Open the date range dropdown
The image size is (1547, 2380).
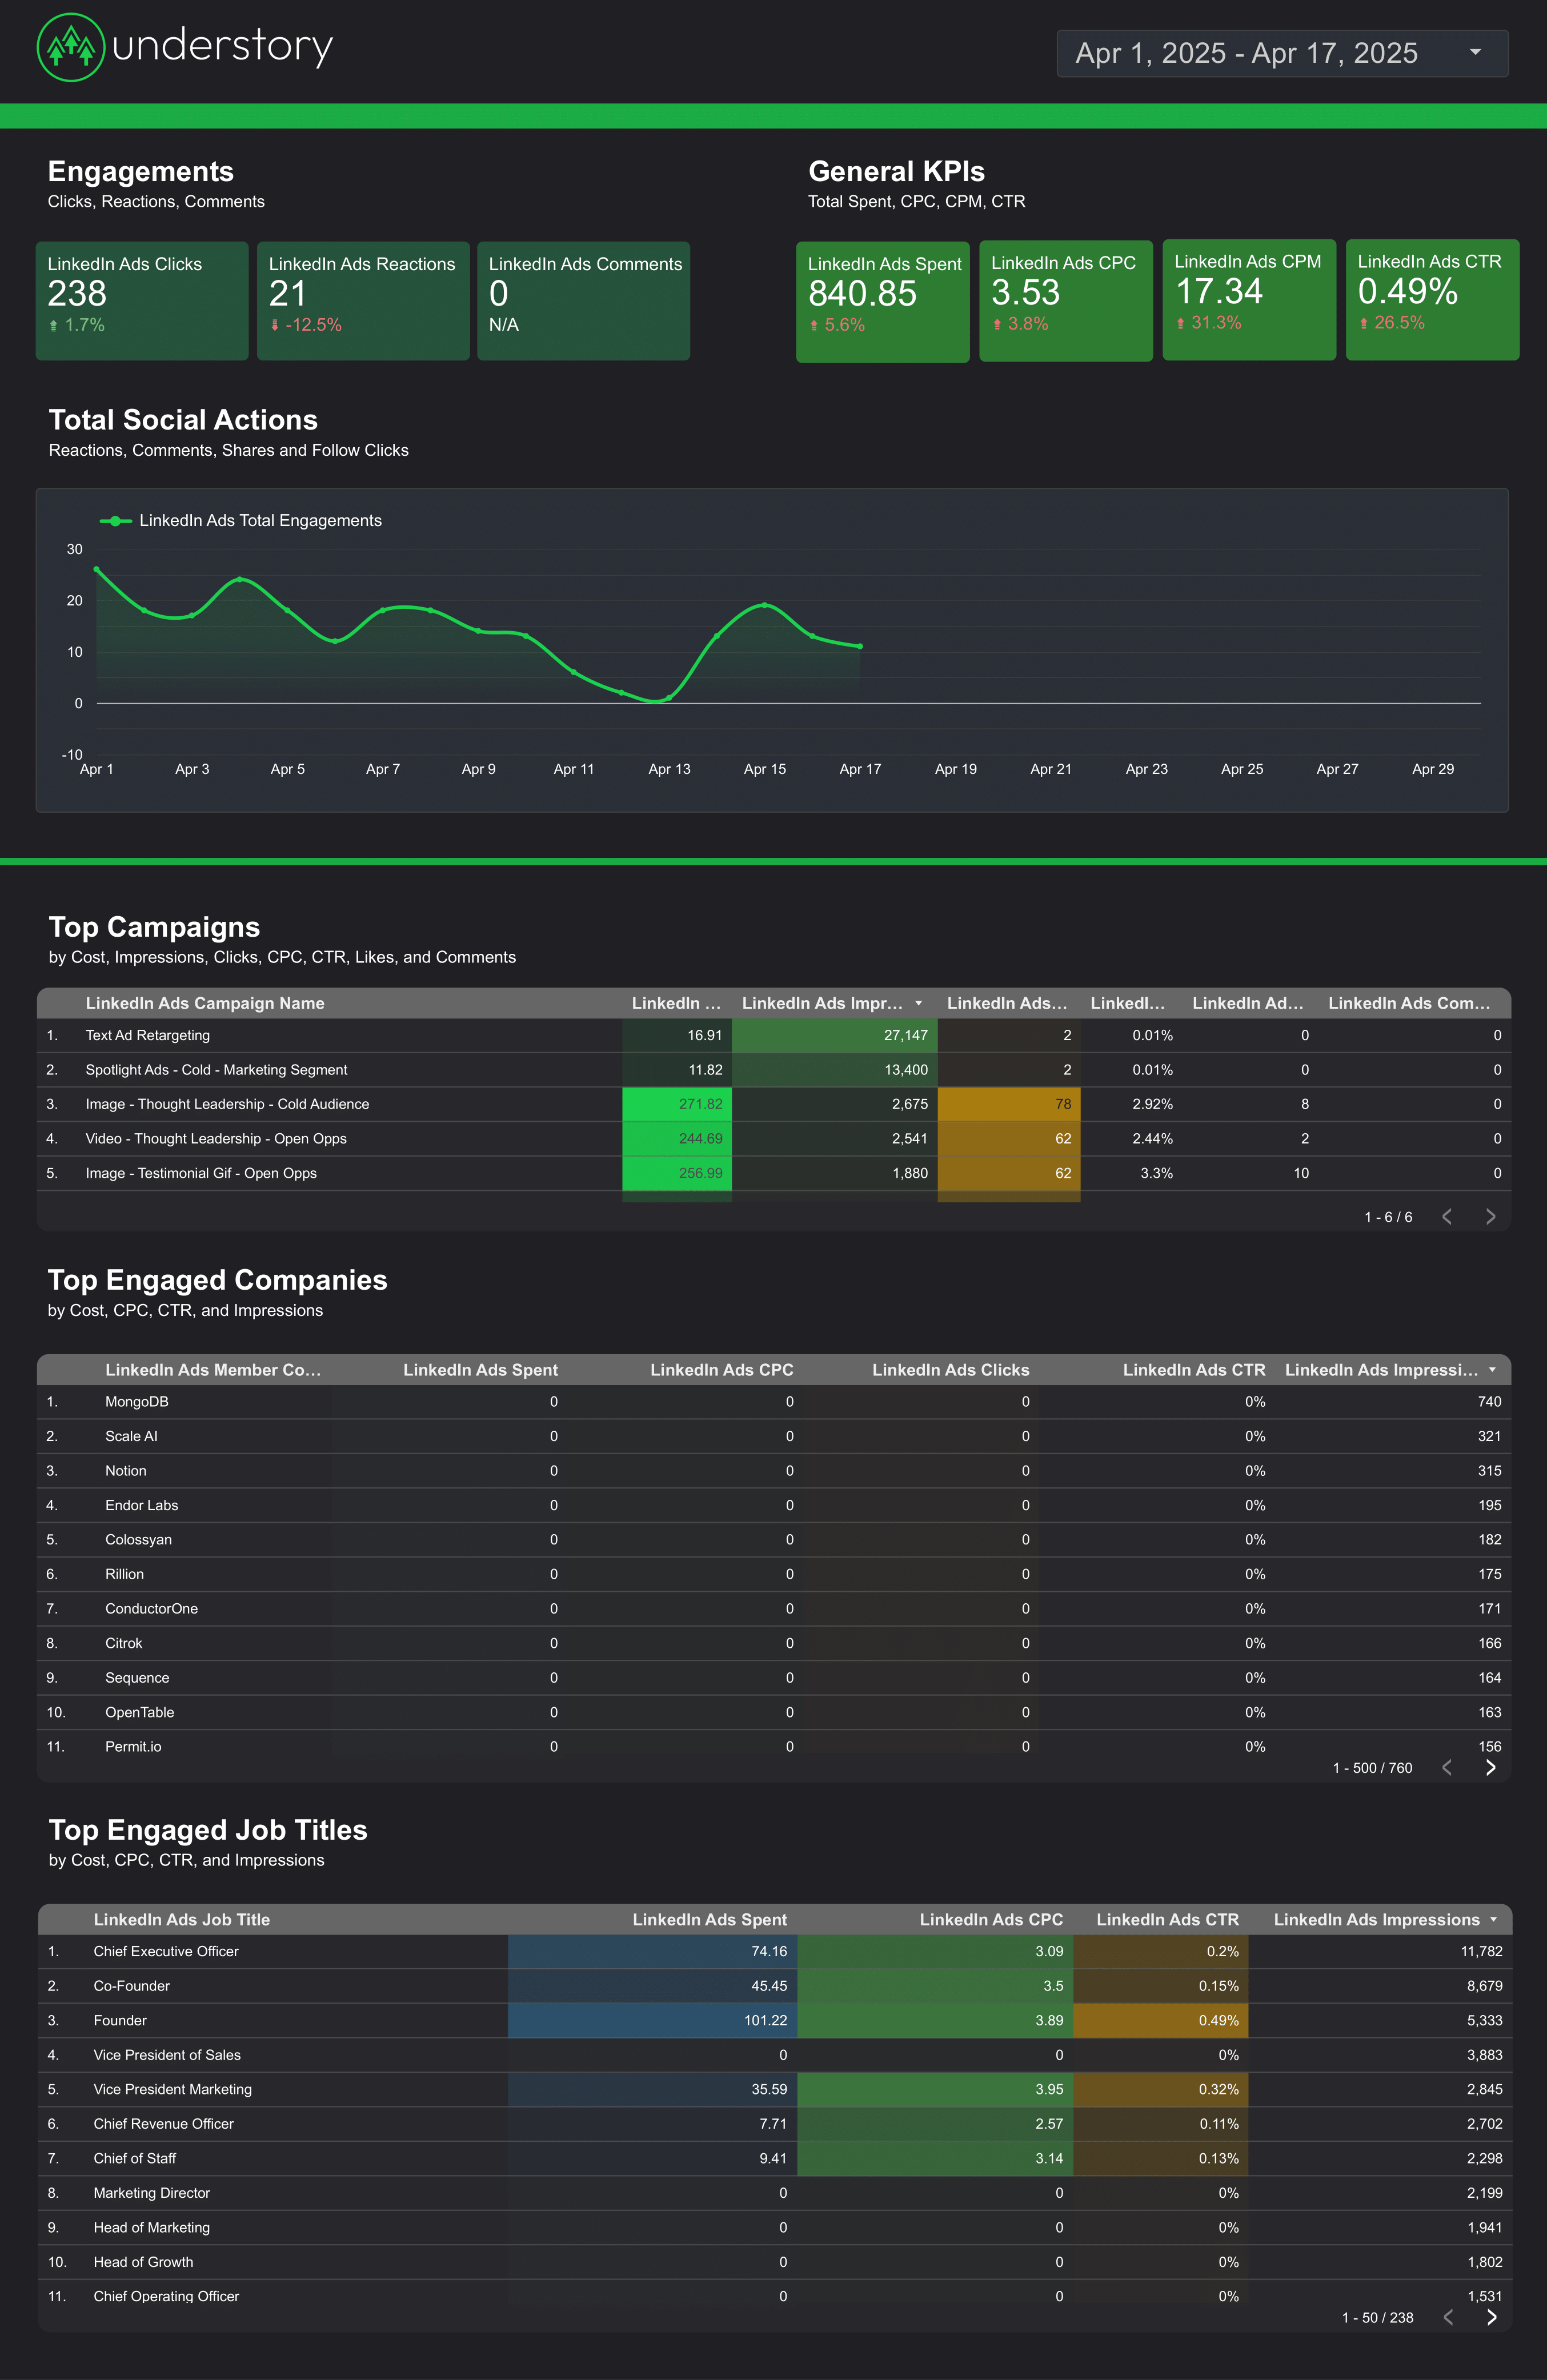click(1281, 53)
